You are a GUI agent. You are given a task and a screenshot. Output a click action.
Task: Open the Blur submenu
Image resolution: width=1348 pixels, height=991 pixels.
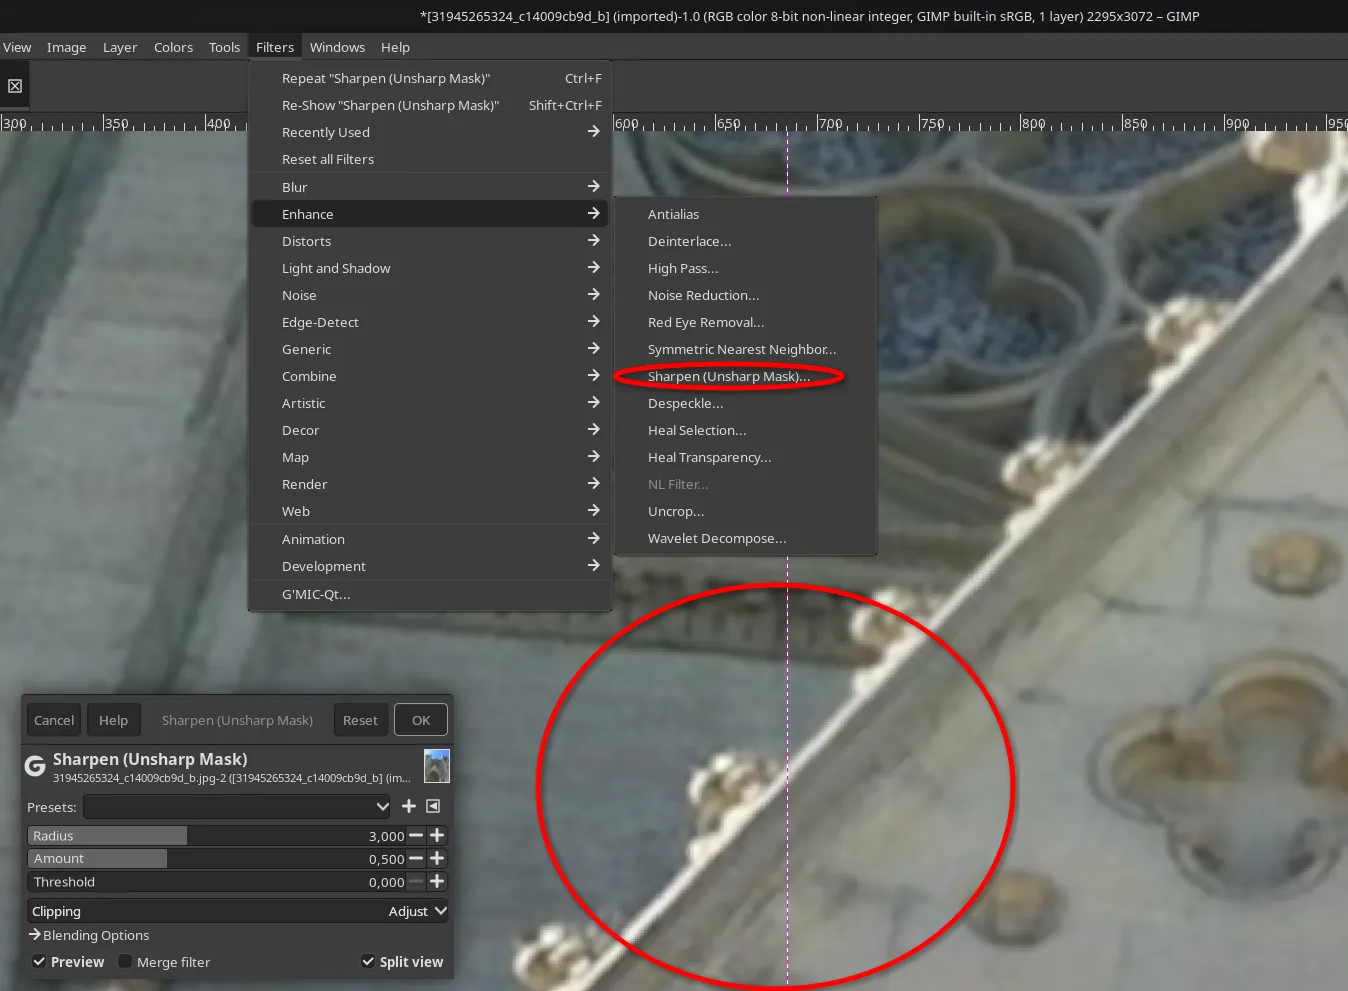pos(430,187)
